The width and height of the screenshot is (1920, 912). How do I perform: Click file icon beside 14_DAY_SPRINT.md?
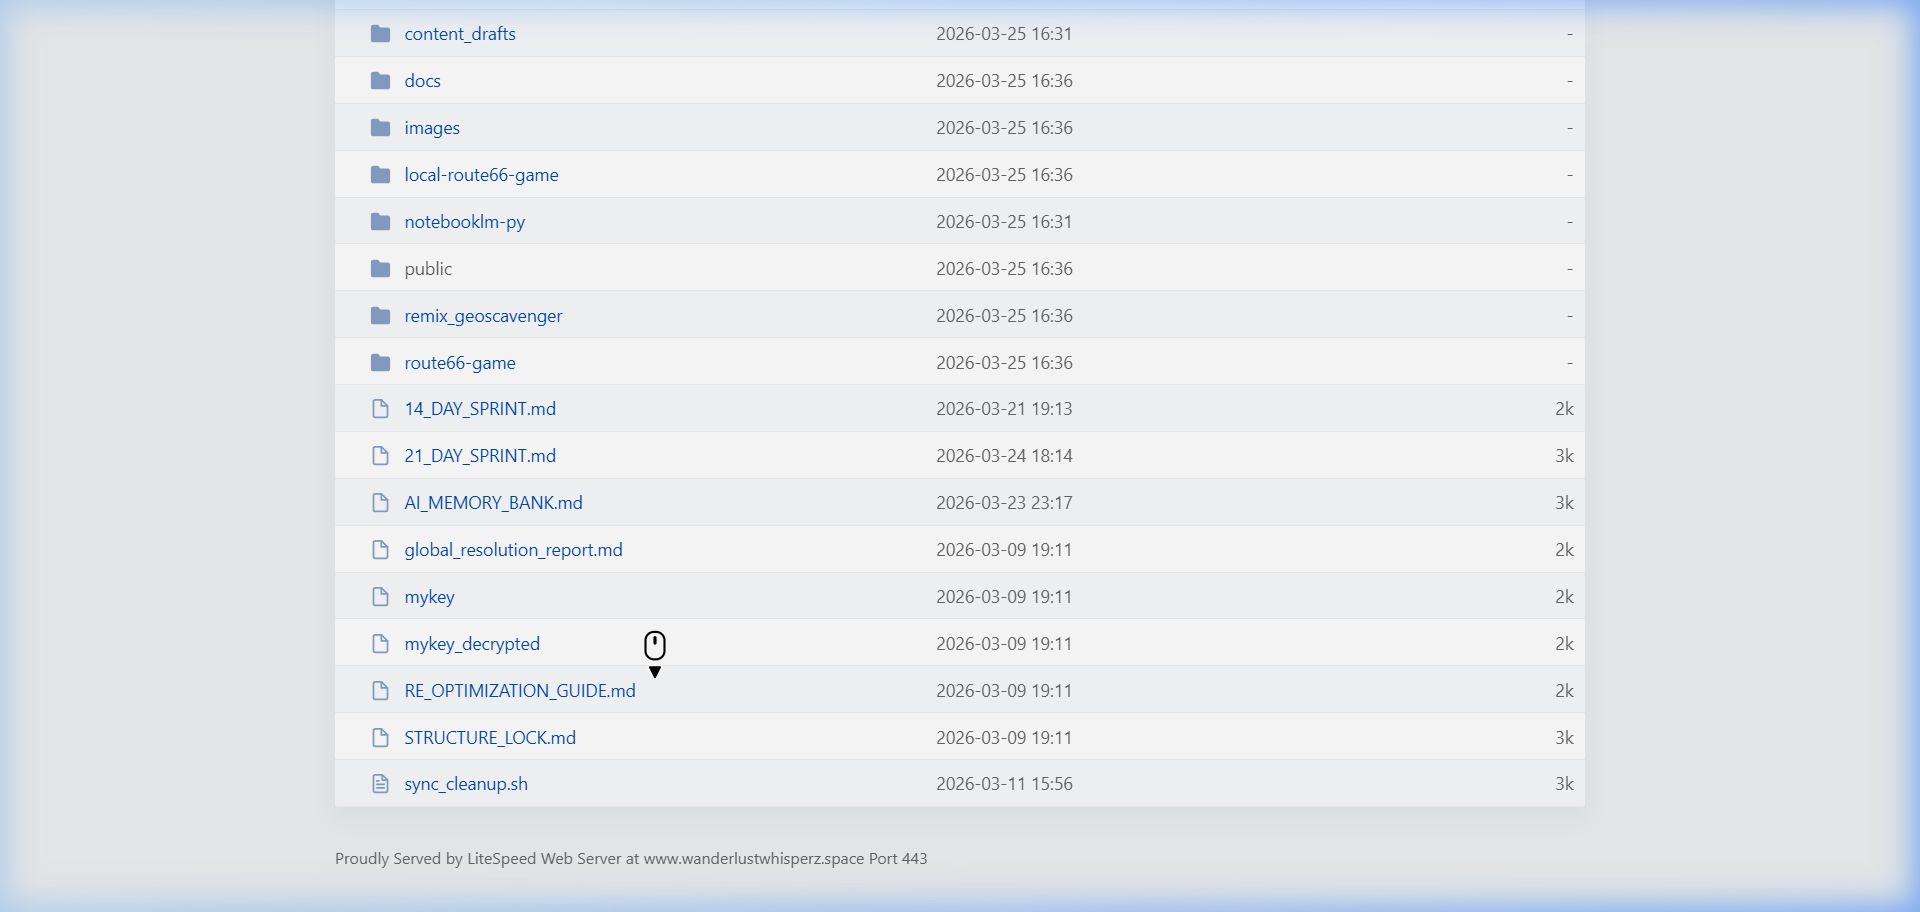tap(380, 409)
